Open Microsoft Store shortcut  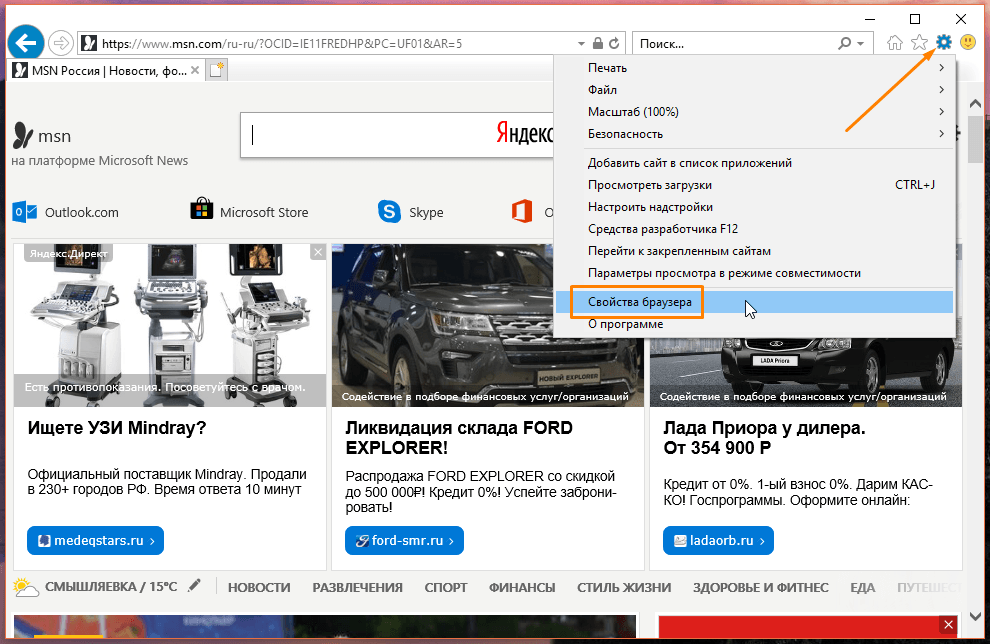249,211
